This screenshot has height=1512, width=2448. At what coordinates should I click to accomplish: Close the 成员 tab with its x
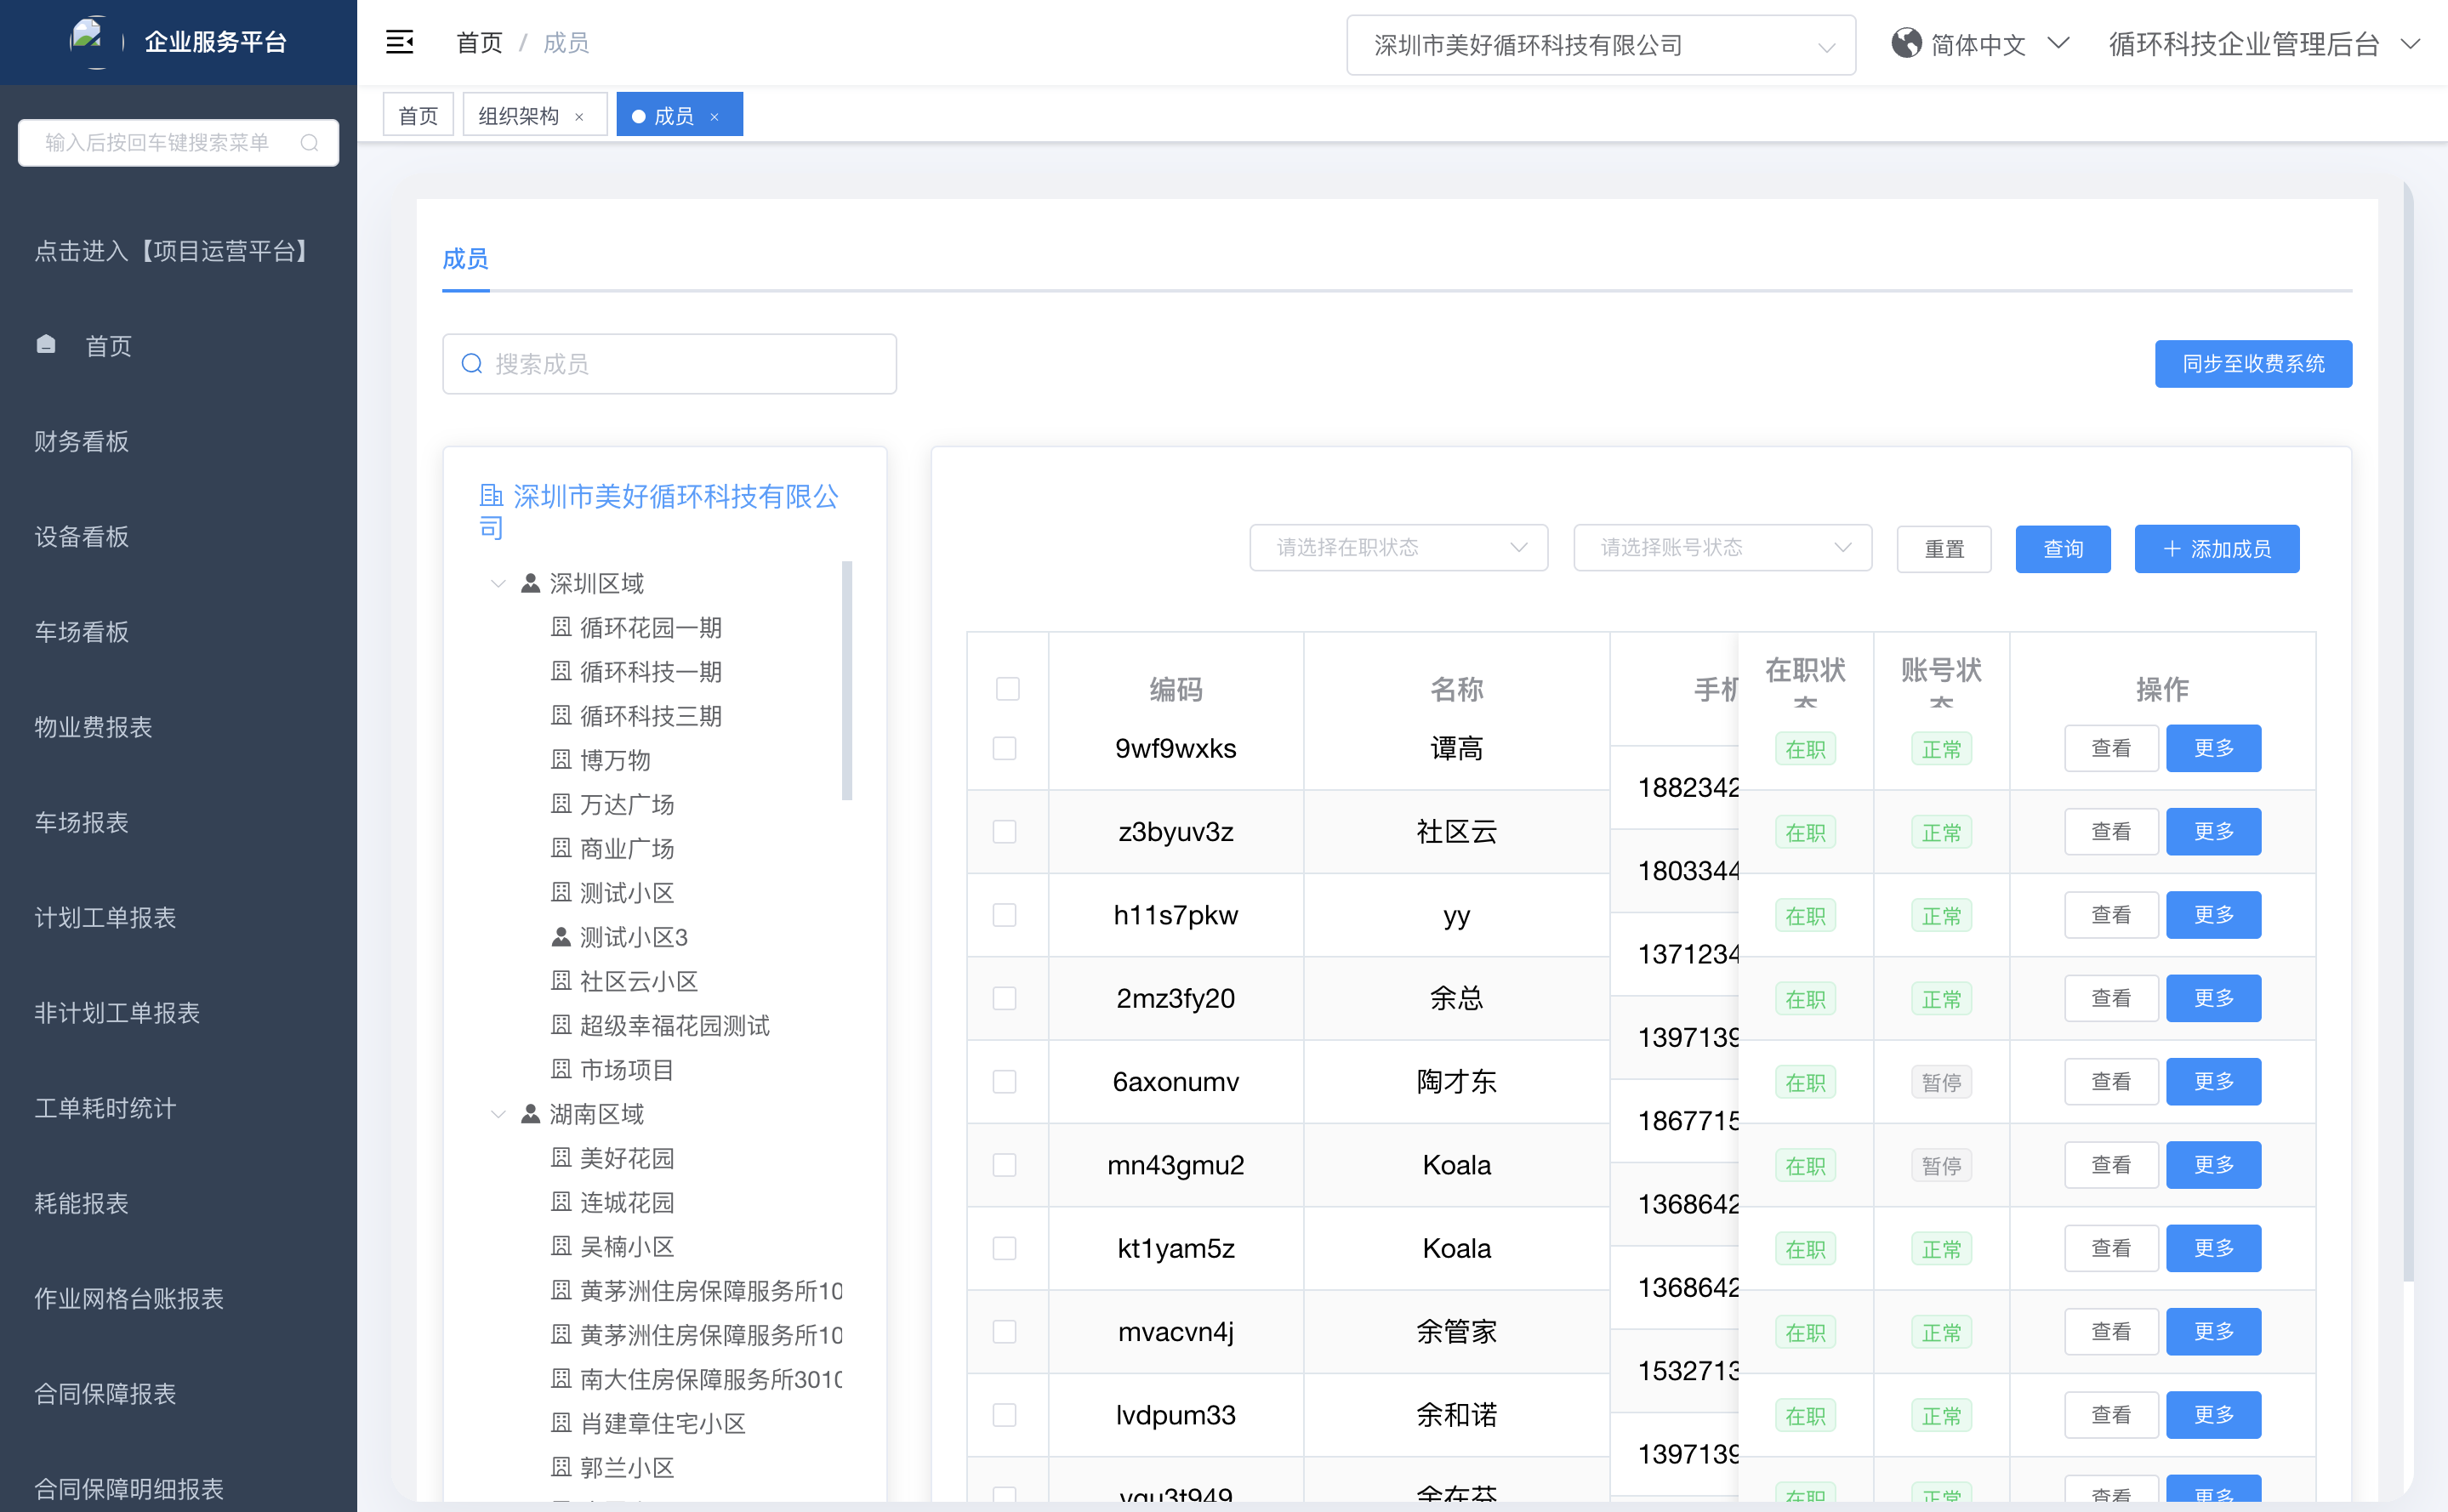point(714,117)
